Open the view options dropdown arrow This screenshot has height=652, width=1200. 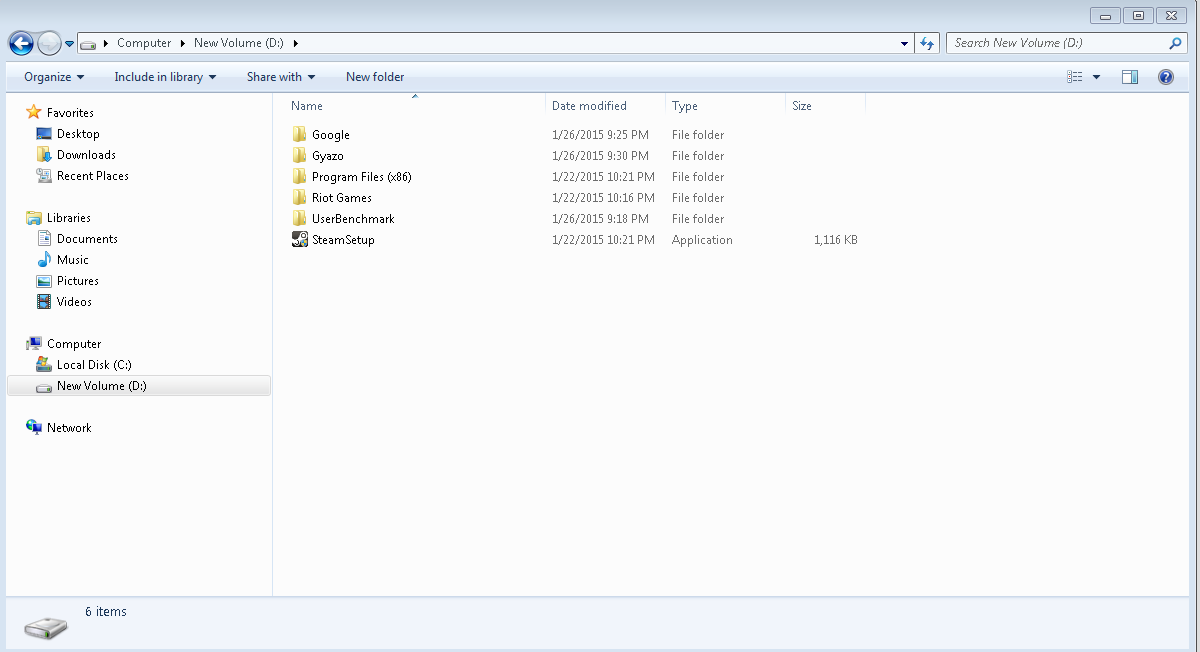1096,77
